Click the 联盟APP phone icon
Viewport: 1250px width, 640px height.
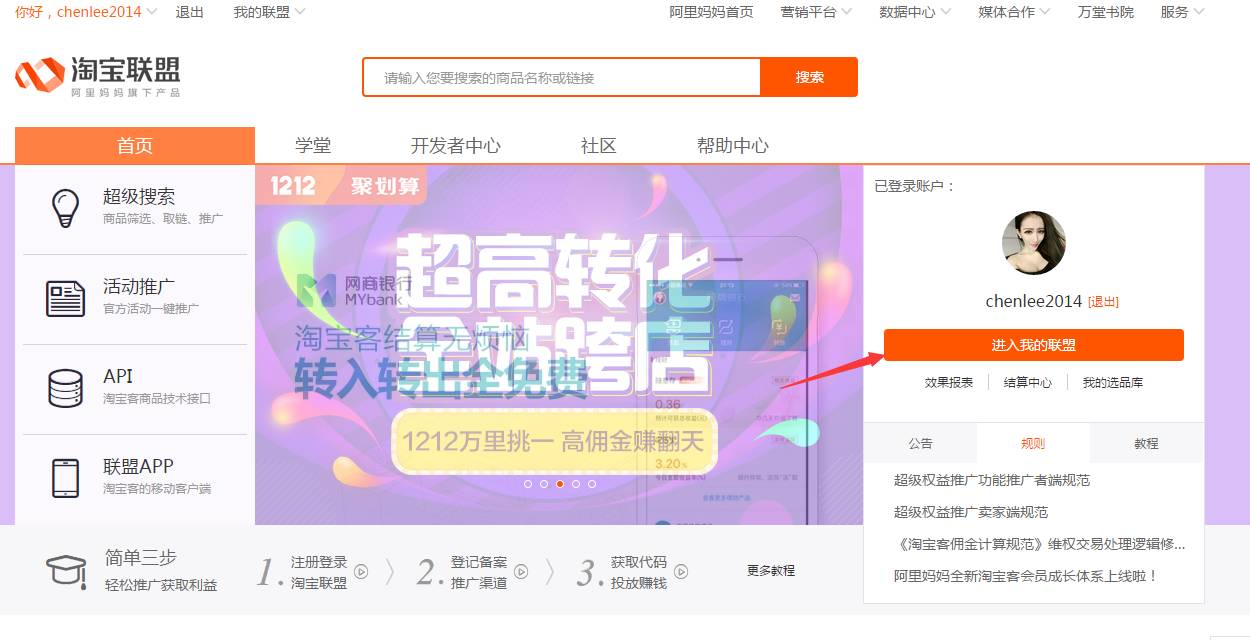[66, 478]
